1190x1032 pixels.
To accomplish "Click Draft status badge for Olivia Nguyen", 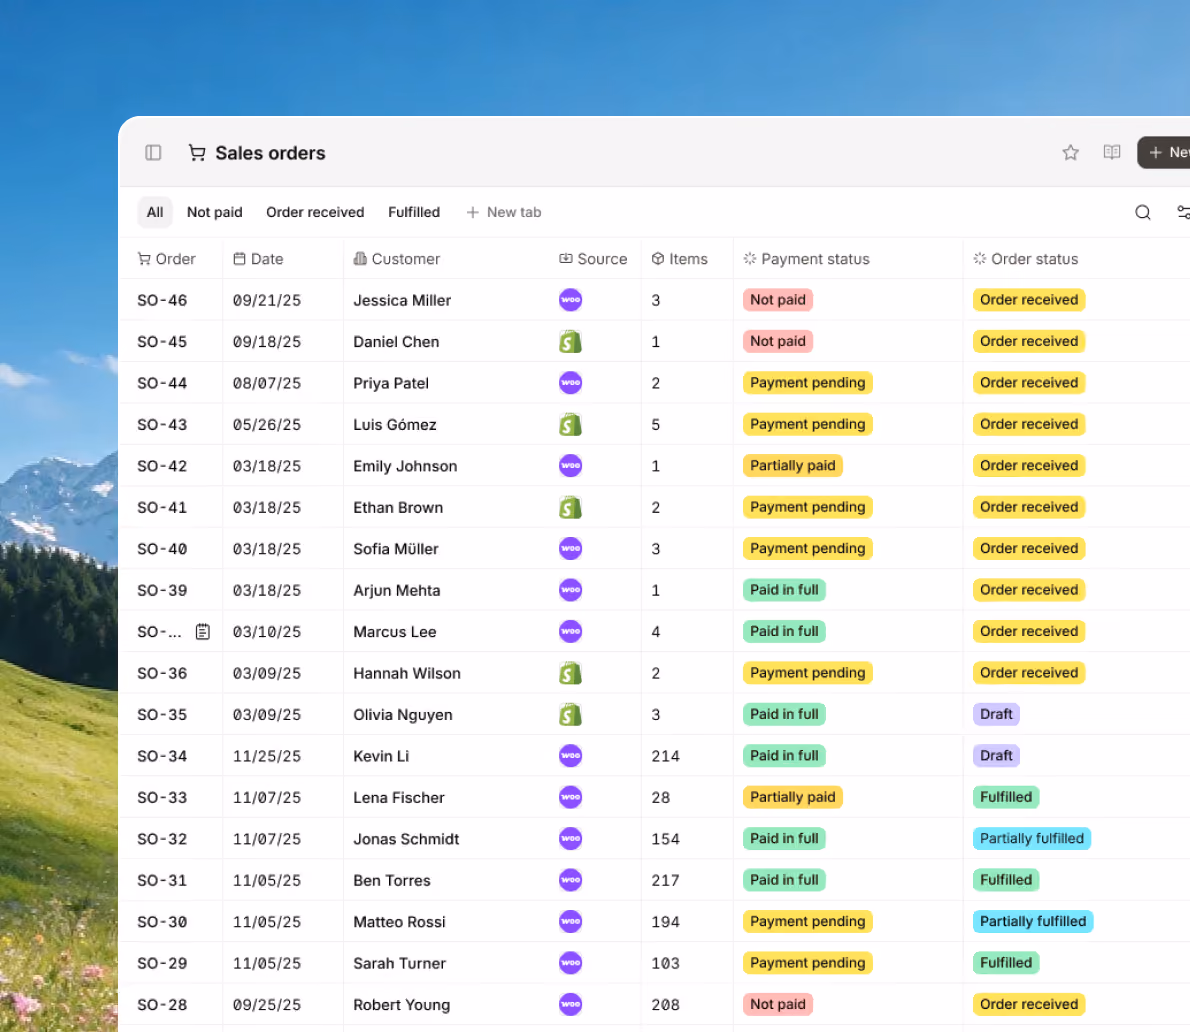I will pyautogui.click(x=996, y=714).
